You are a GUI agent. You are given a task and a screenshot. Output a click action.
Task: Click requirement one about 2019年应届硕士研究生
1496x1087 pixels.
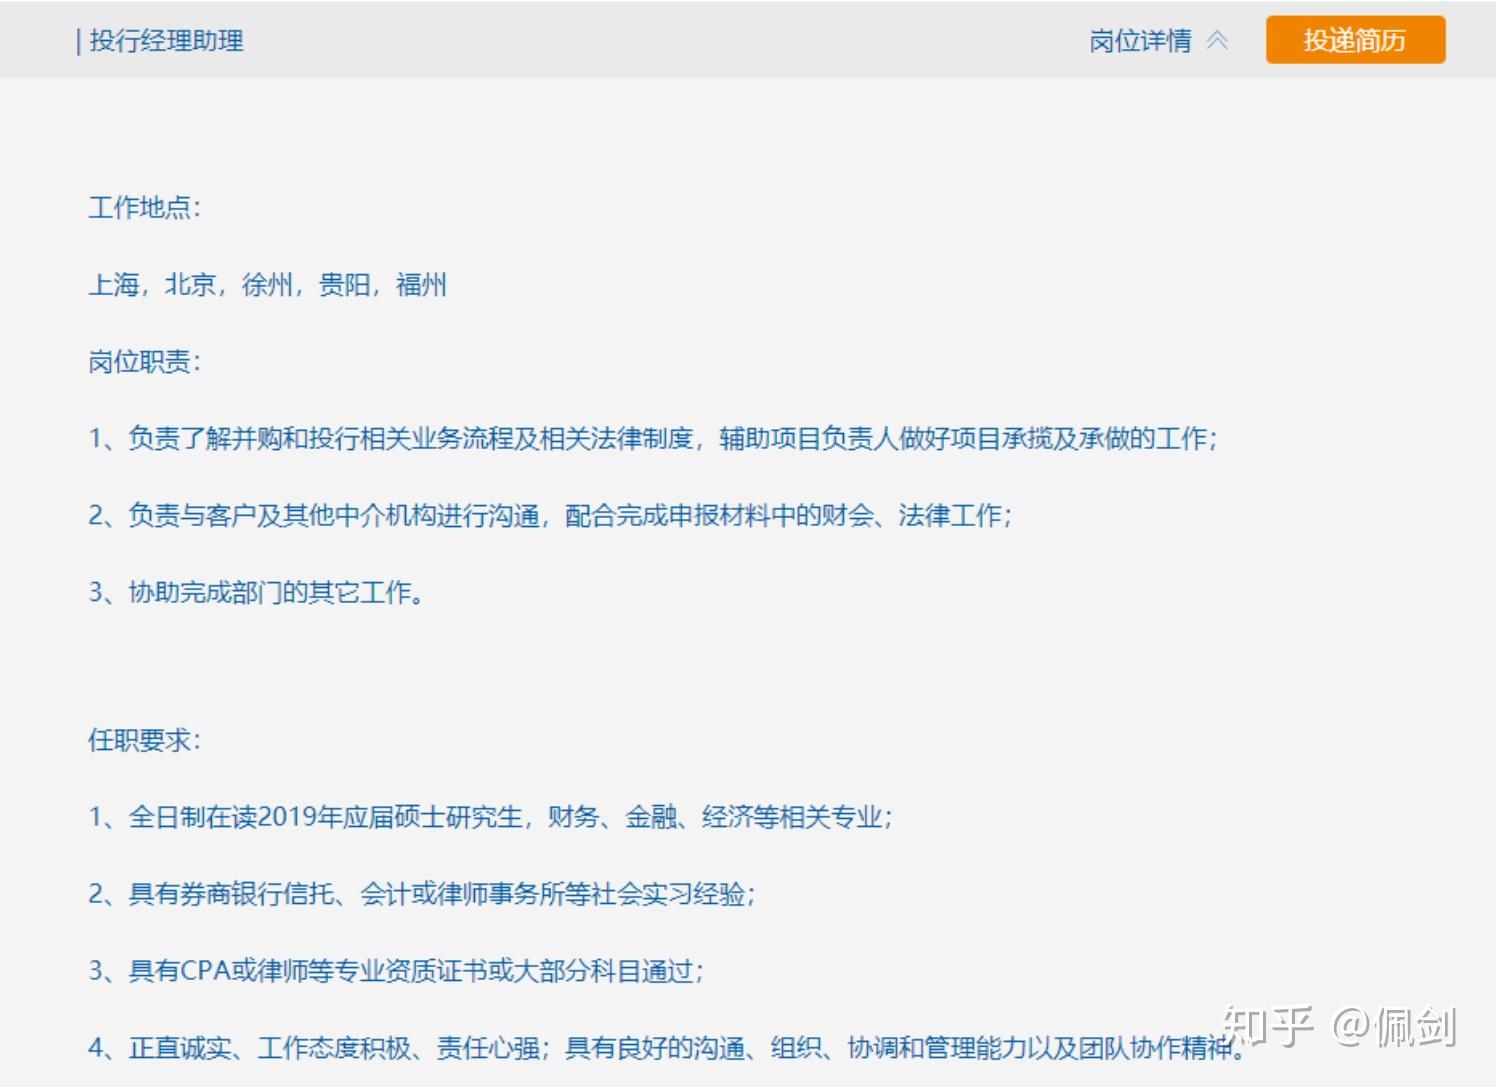pyautogui.click(x=491, y=817)
